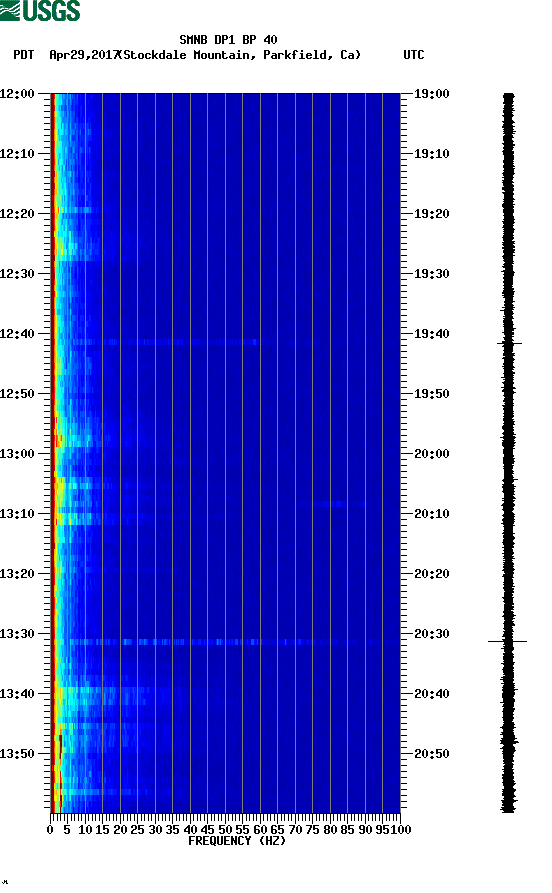The width and height of the screenshot is (552, 893).
Task: Click the waveform seismogram trace at its top
Action: [x=509, y=97]
